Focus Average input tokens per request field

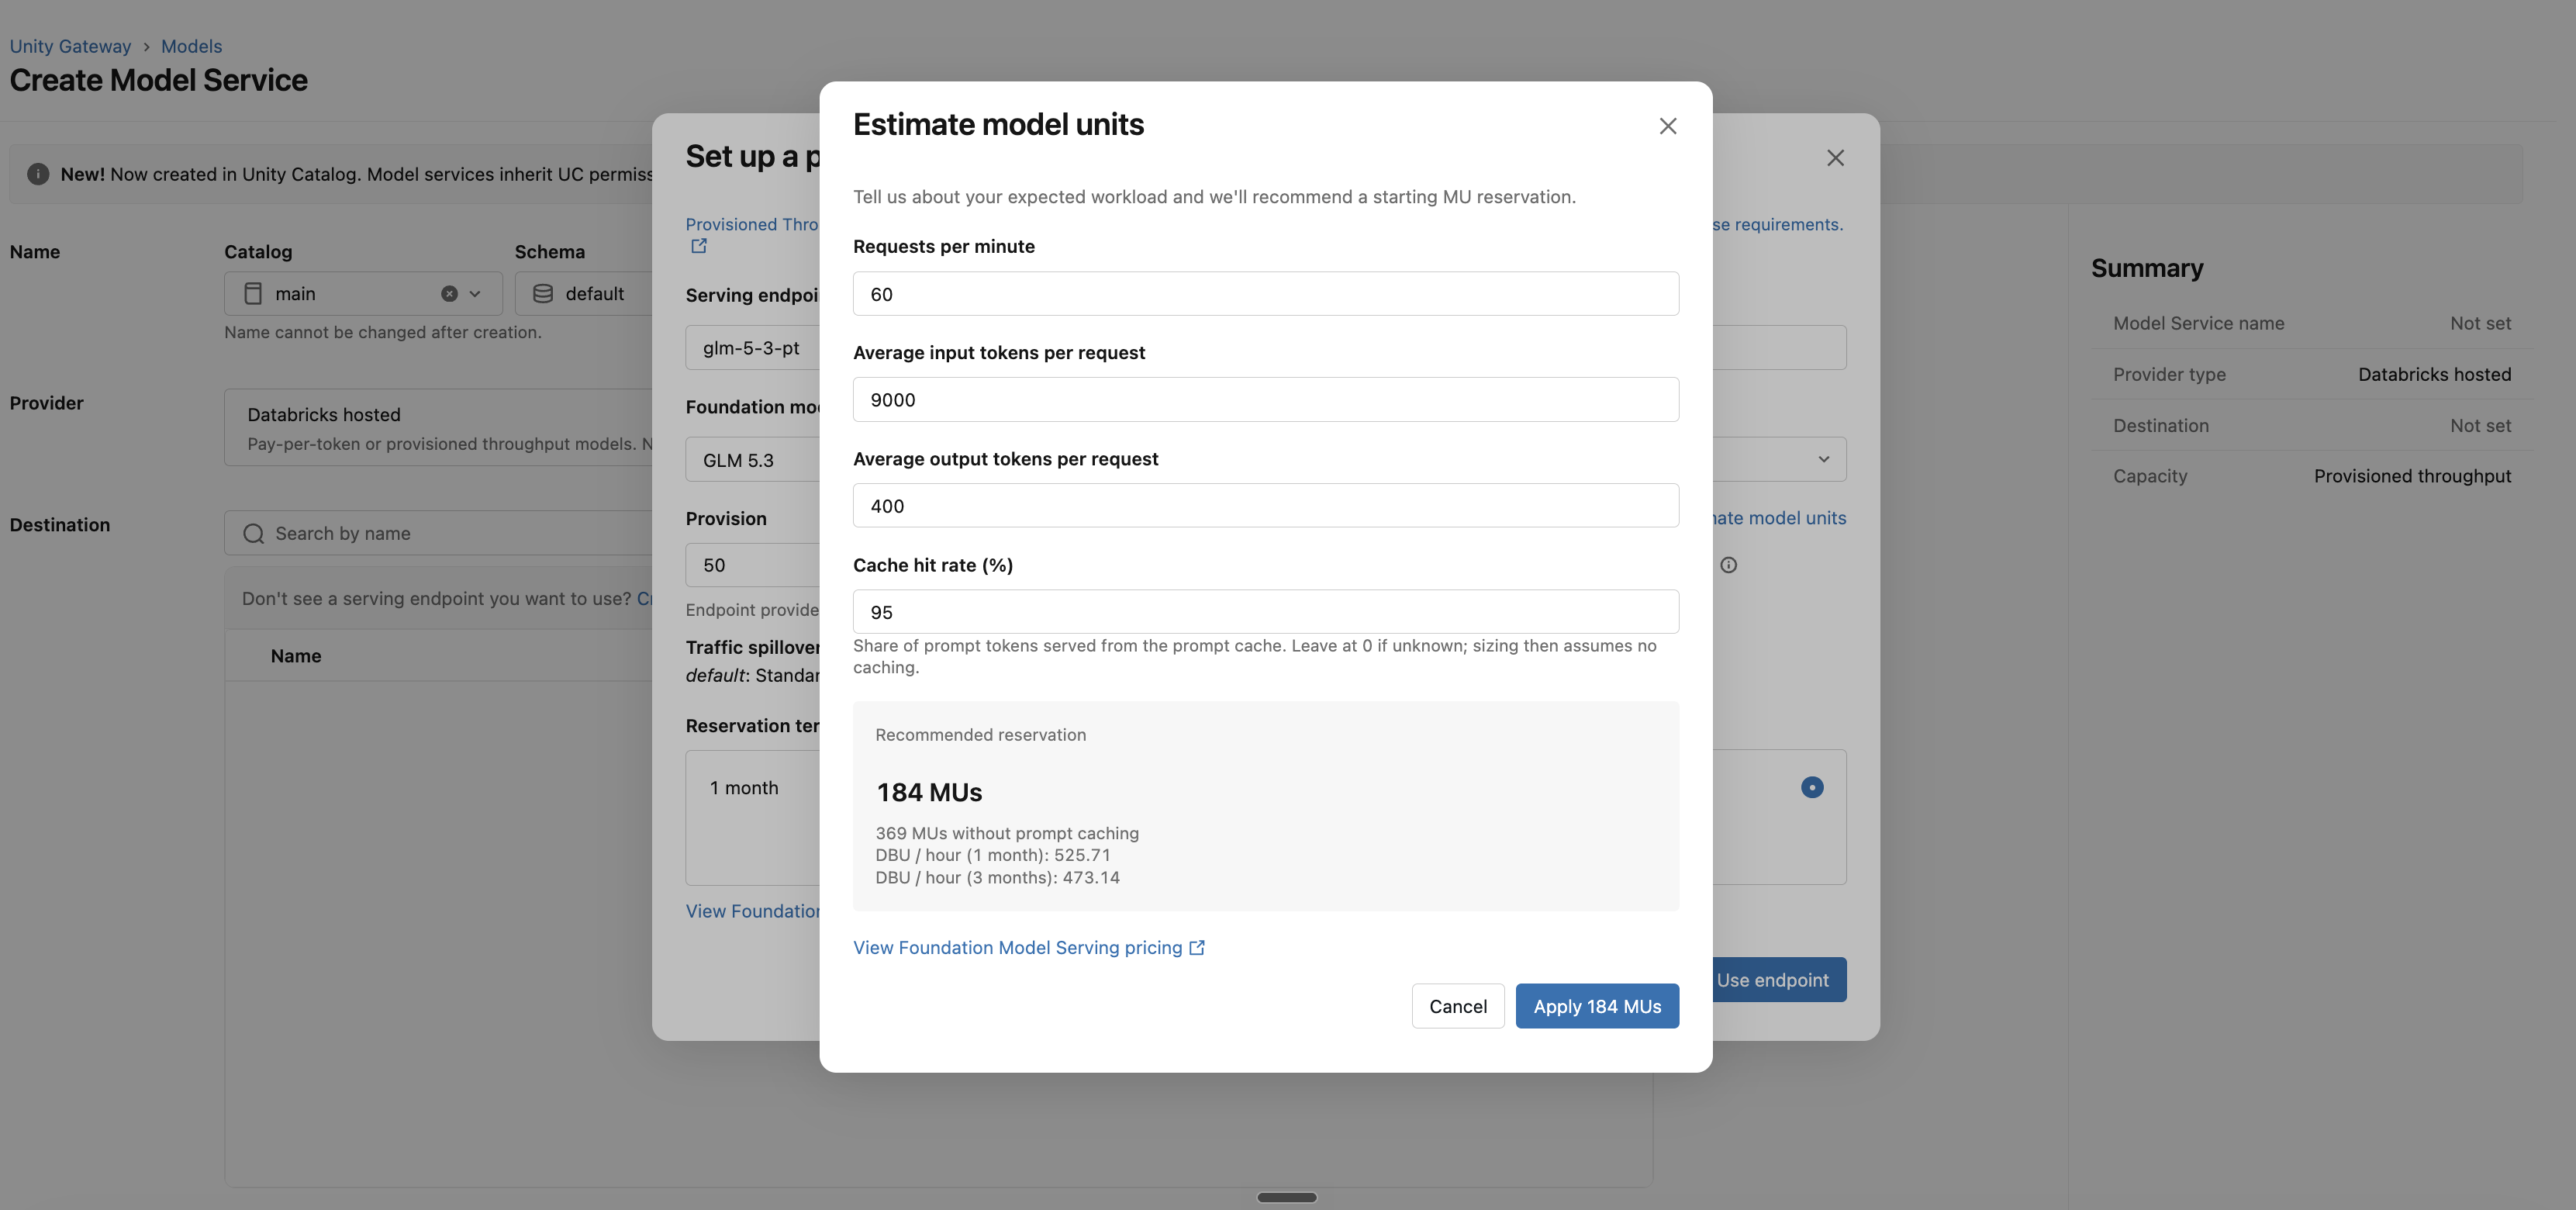click(x=1265, y=400)
